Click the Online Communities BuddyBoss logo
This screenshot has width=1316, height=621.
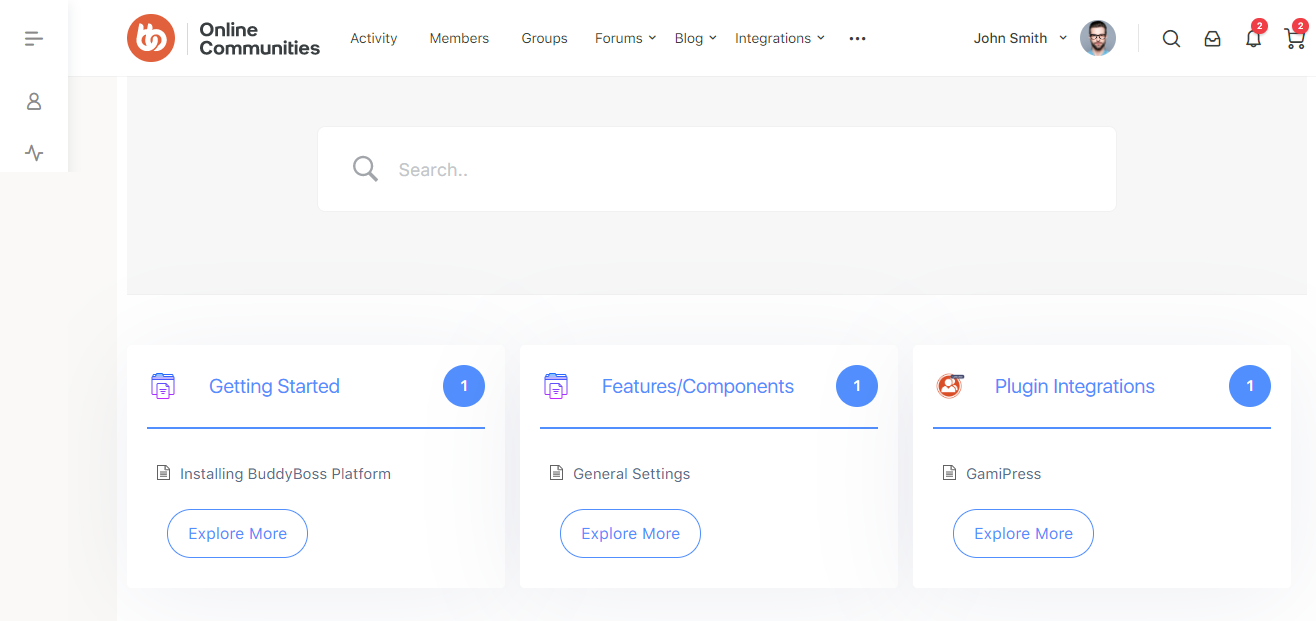coord(222,38)
